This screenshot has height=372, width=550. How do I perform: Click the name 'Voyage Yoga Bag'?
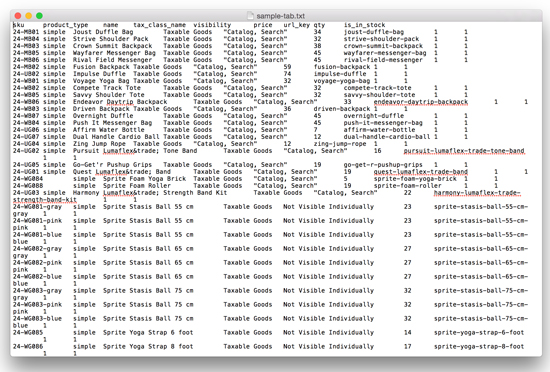pos(101,81)
